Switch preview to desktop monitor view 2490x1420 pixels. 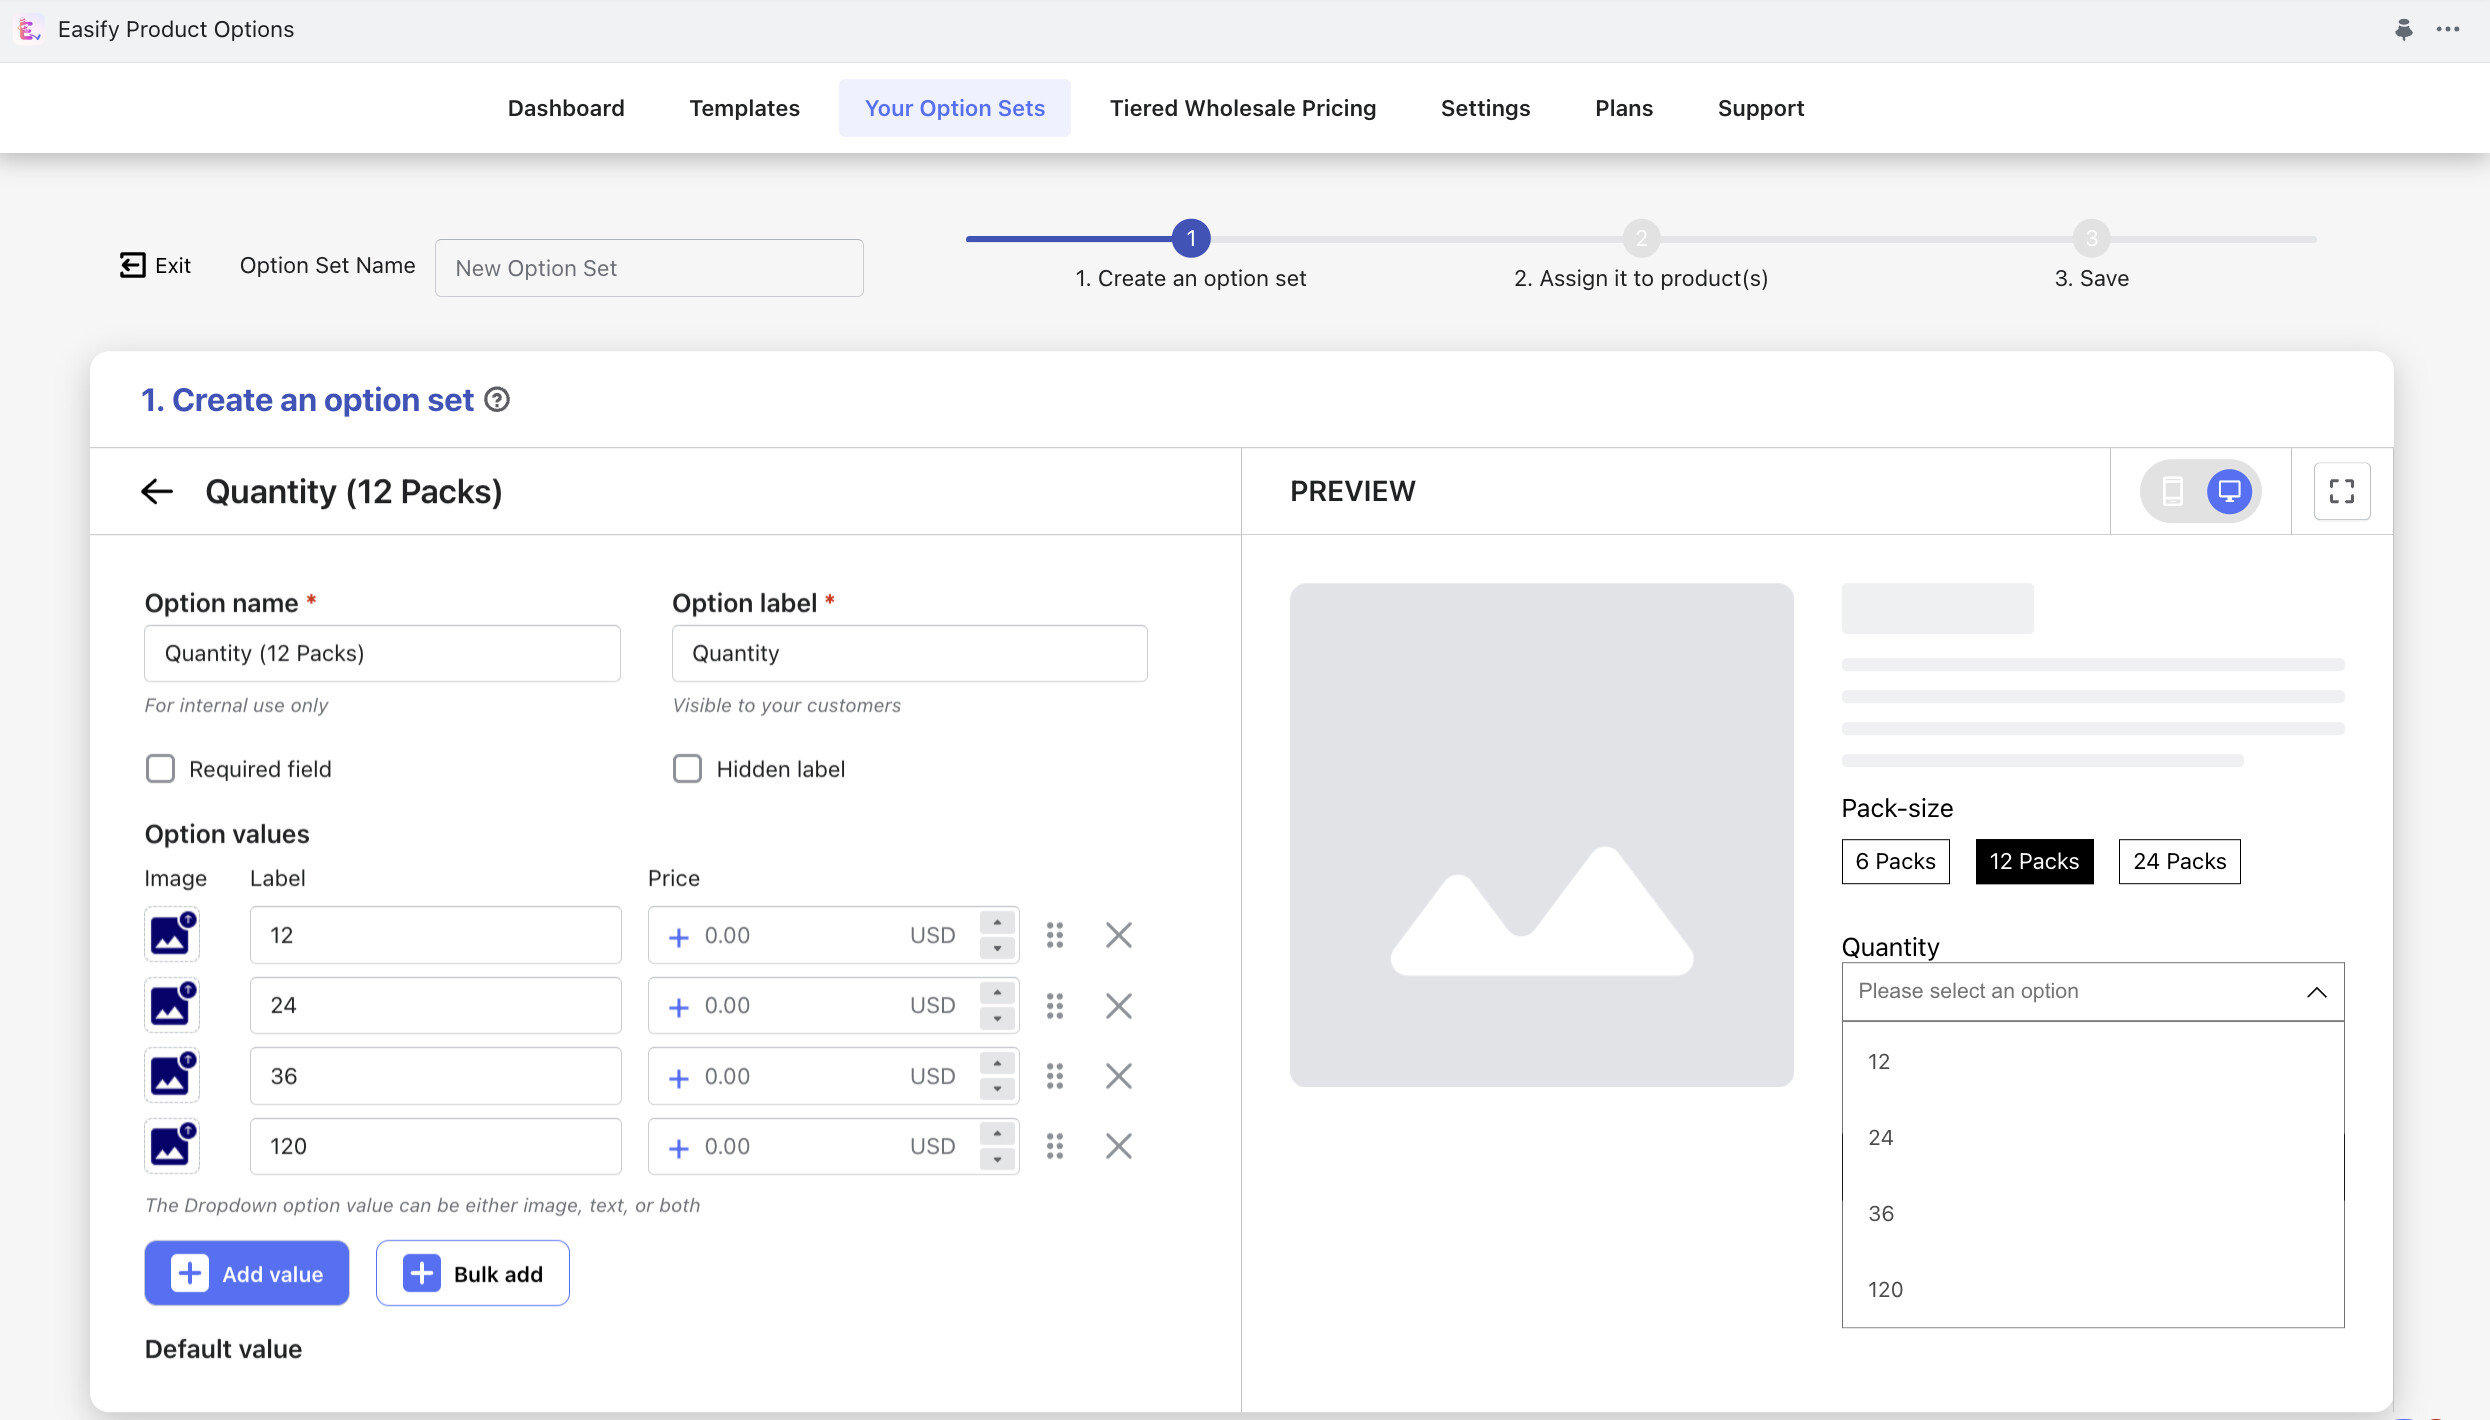tap(2229, 491)
